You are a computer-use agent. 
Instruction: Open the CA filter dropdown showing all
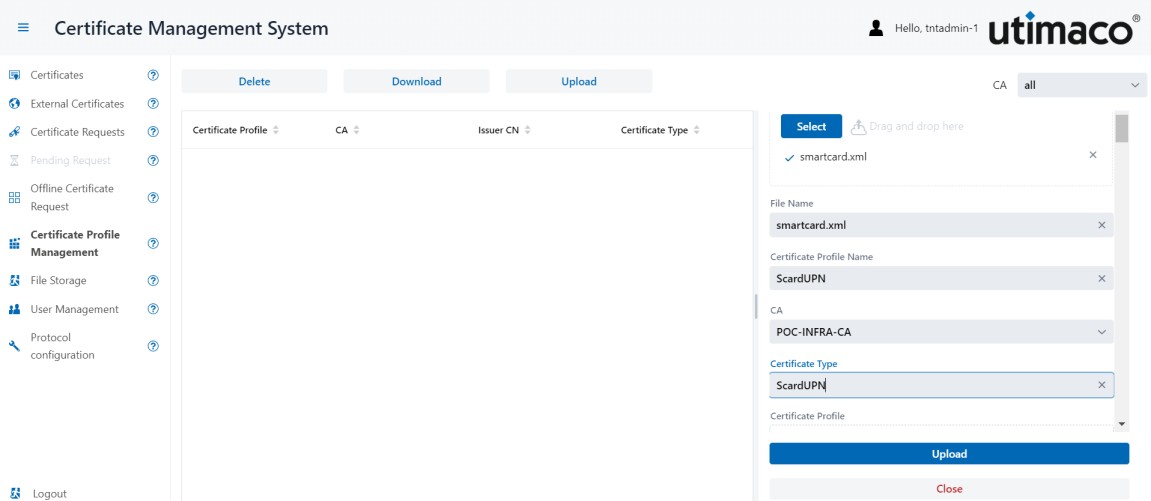(1082, 85)
